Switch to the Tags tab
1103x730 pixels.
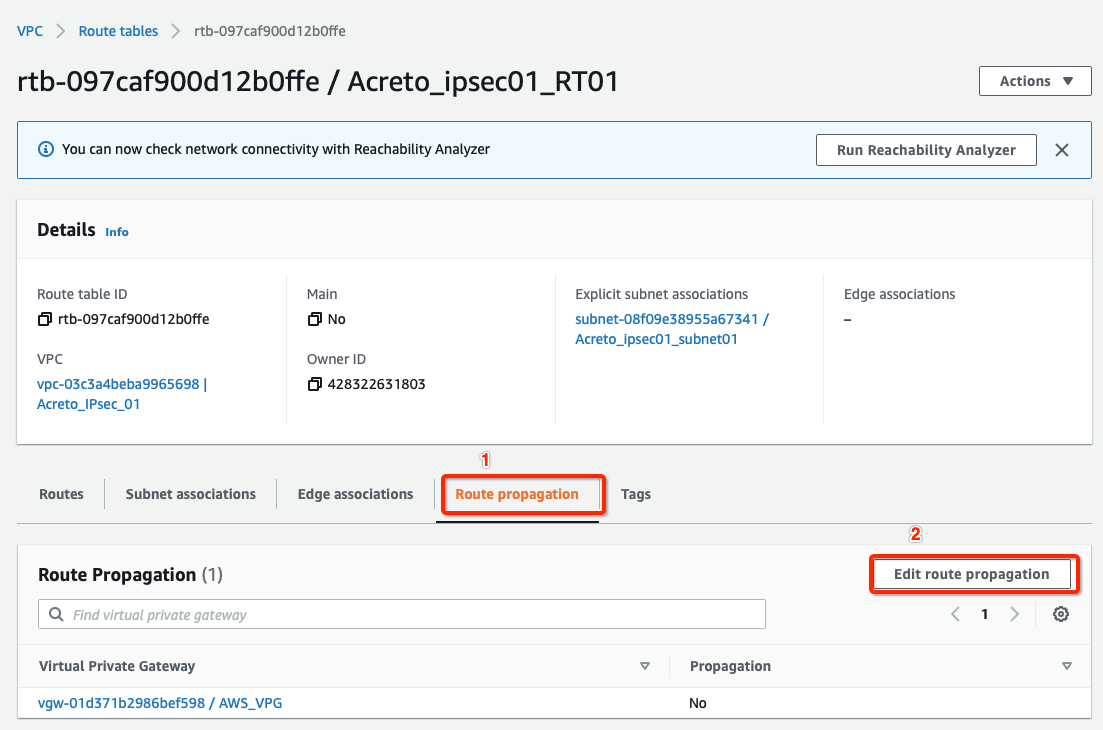[636, 494]
